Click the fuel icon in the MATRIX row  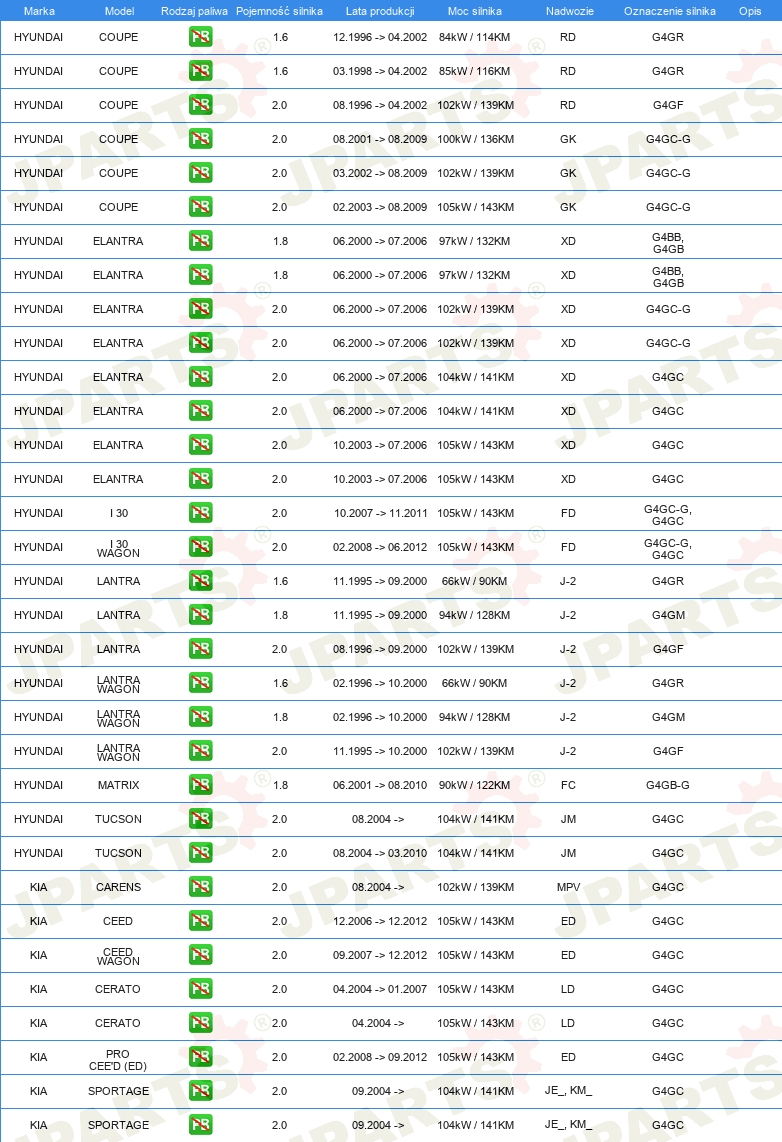click(200, 784)
